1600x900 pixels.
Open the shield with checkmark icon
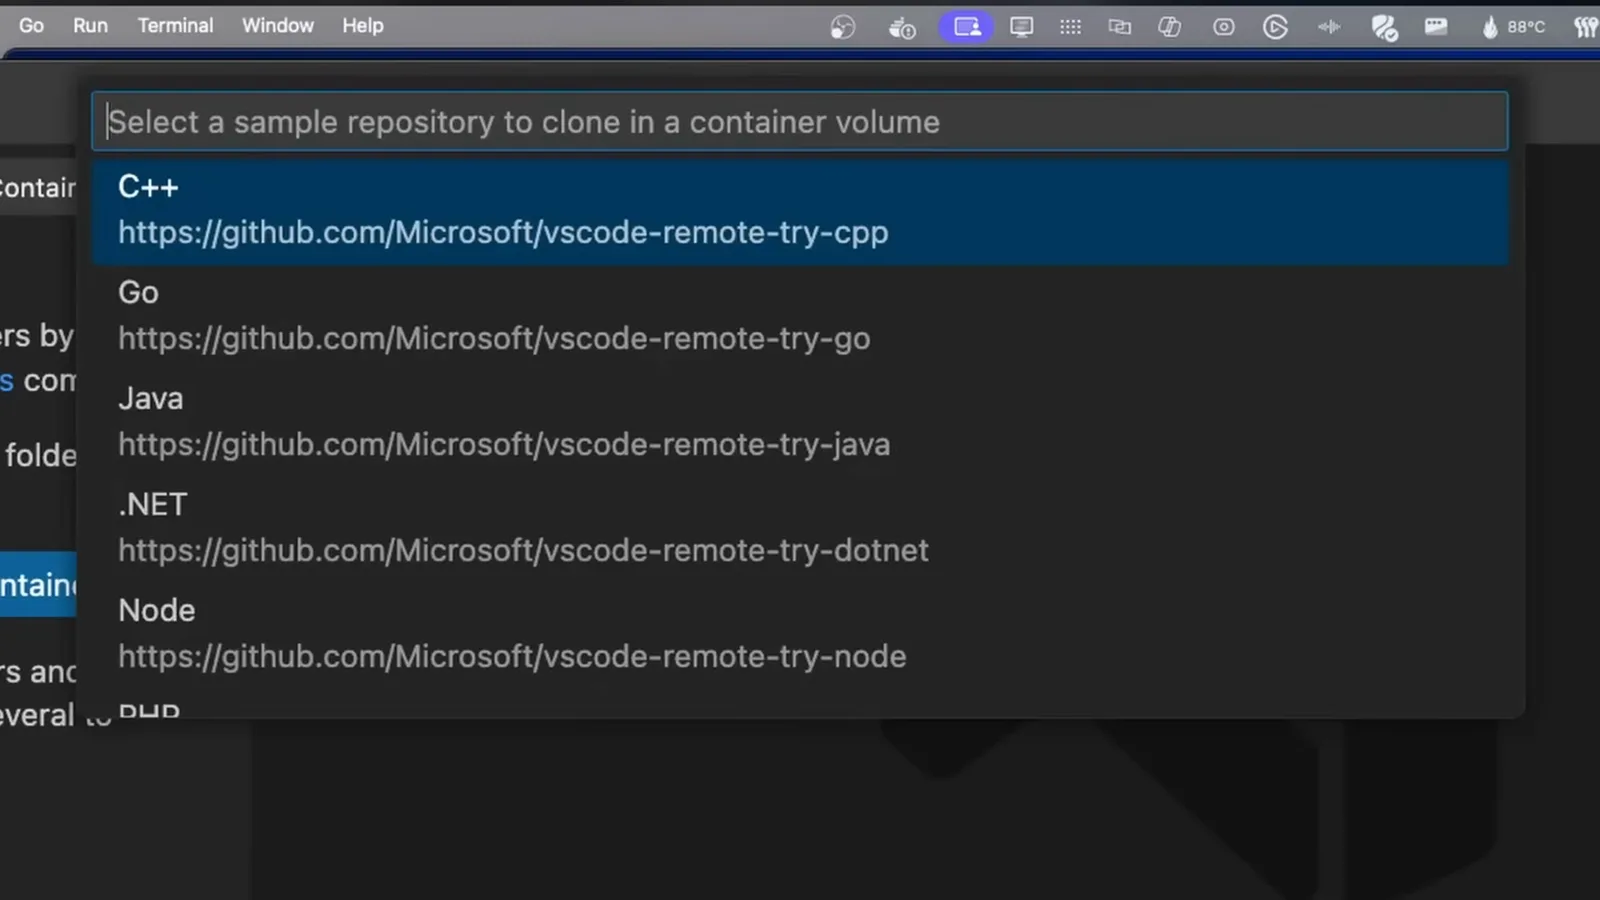[1384, 28]
